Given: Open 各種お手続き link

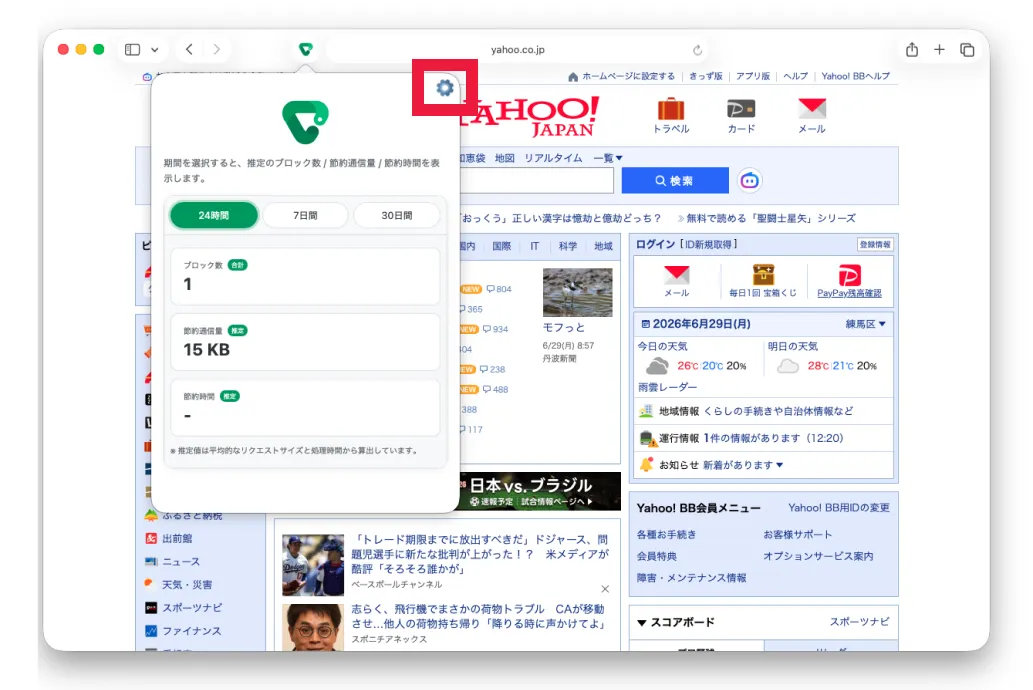Looking at the screenshot, I should pyautogui.click(x=666, y=534).
